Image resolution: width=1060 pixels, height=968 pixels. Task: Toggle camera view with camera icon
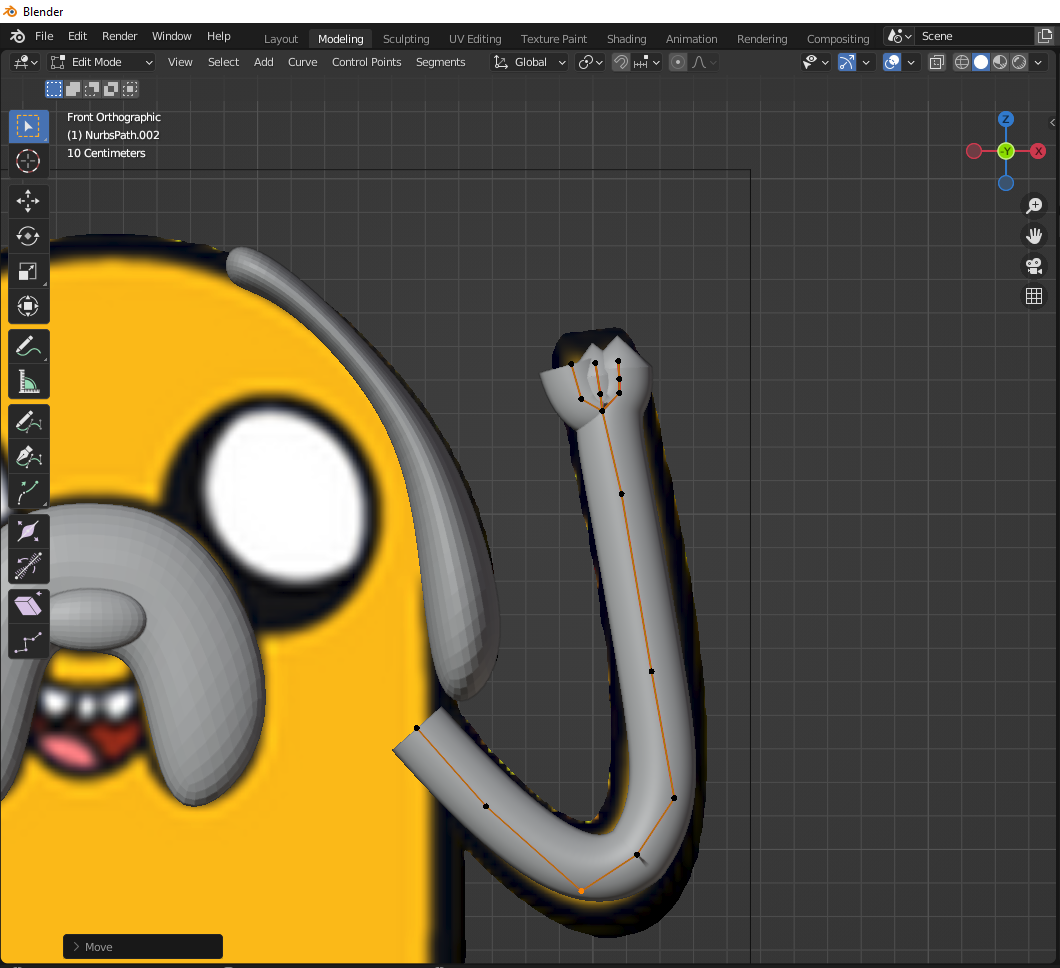1034,266
